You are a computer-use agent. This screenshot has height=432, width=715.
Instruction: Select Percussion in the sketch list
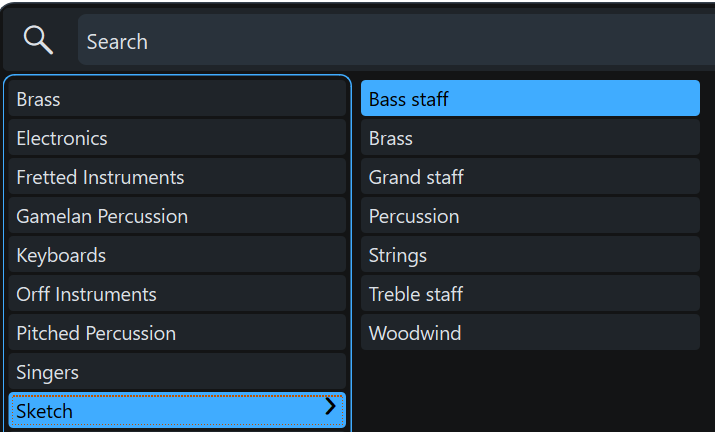530,216
